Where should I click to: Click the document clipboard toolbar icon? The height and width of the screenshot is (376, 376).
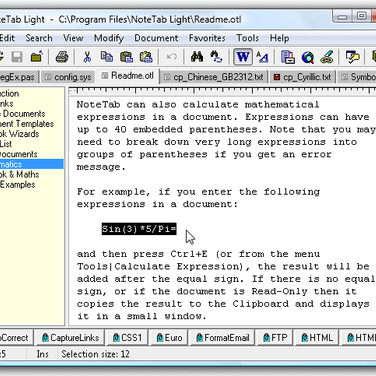click(x=288, y=57)
